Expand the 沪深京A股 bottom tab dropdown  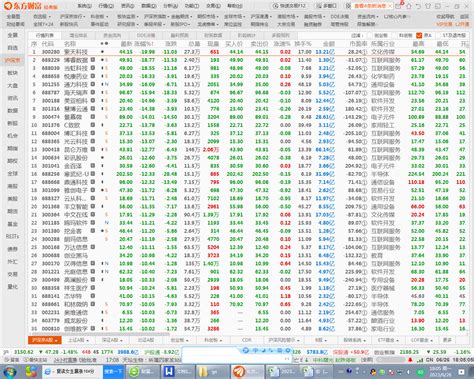(x=57, y=340)
